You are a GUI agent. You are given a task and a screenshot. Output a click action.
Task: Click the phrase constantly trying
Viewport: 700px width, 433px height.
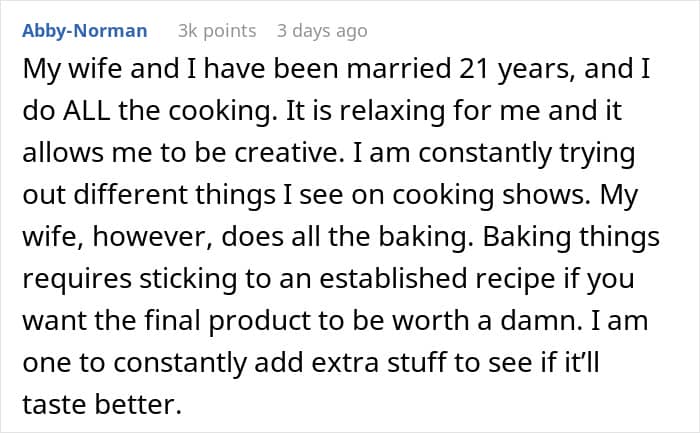tap(526, 154)
